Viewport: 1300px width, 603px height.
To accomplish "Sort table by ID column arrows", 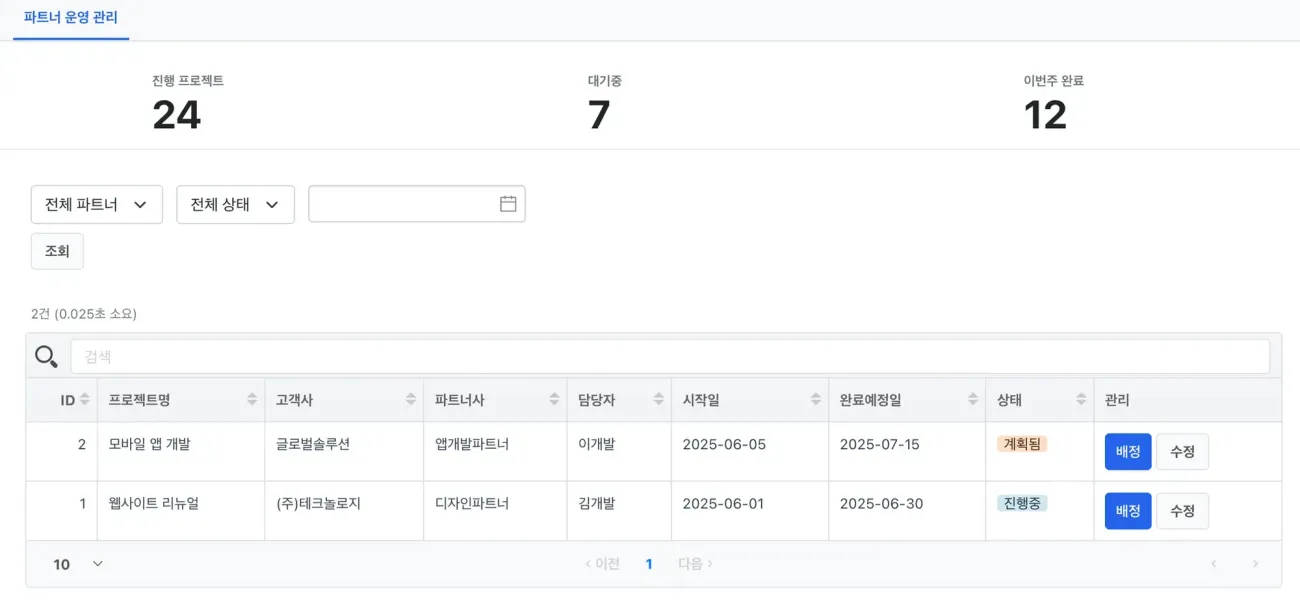I will click(x=85, y=400).
